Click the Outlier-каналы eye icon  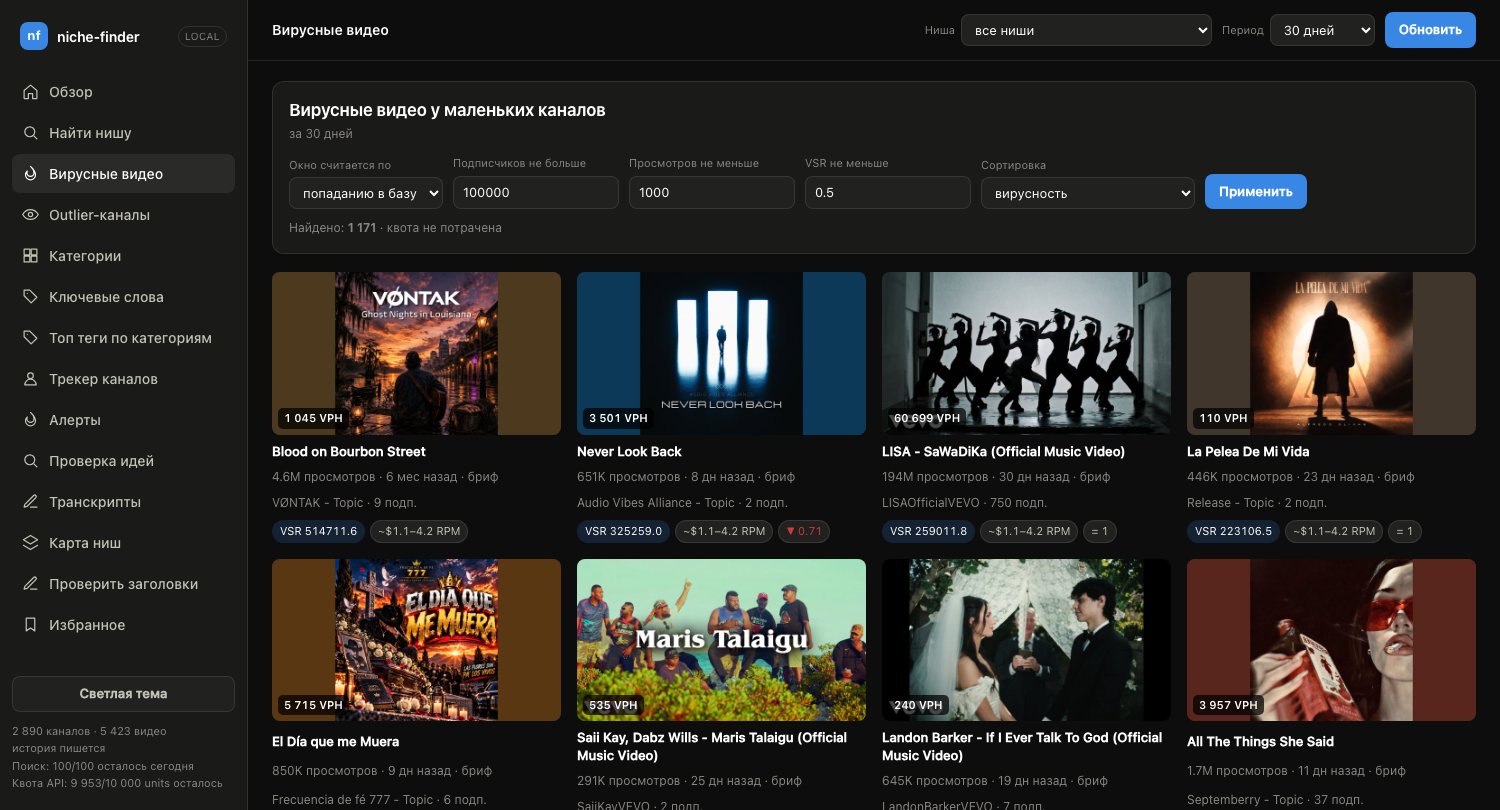[x=30, y=215]
